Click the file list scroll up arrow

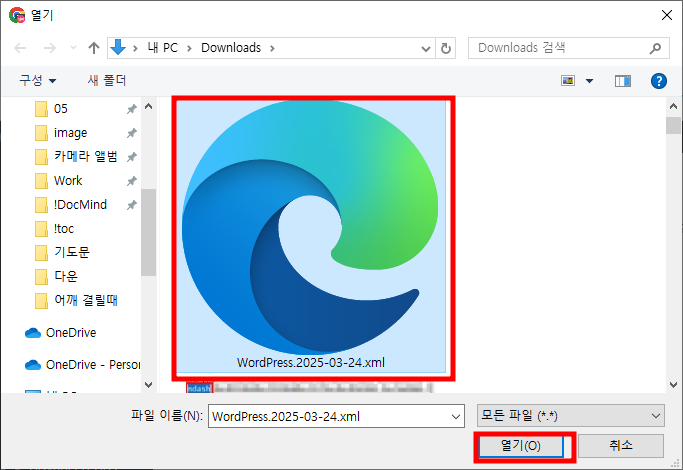pos(673,106)
